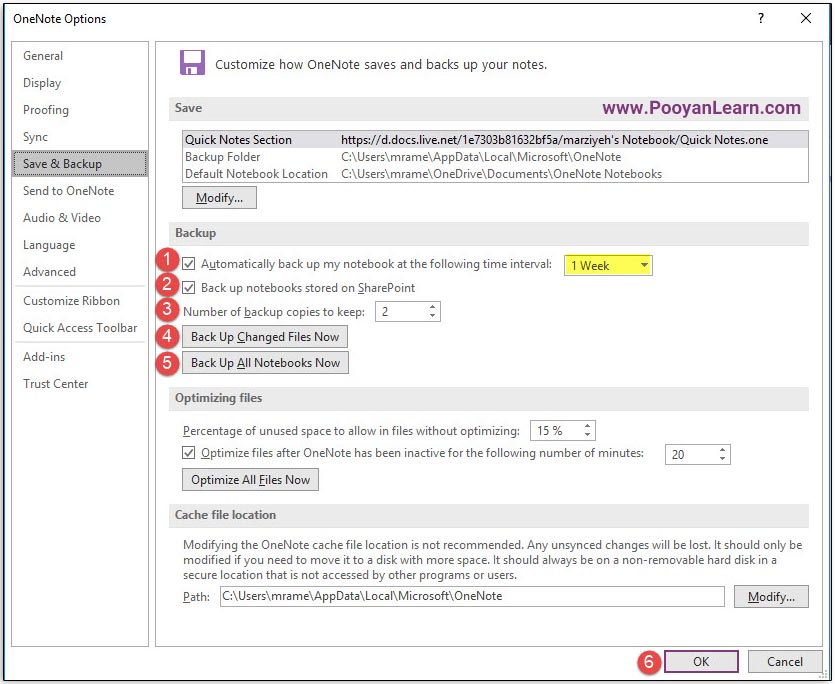Image resolution: width=835 pixels, height=684 pixels.
Task: Select the Default Notebook Location row
Action: coord(495,174)
